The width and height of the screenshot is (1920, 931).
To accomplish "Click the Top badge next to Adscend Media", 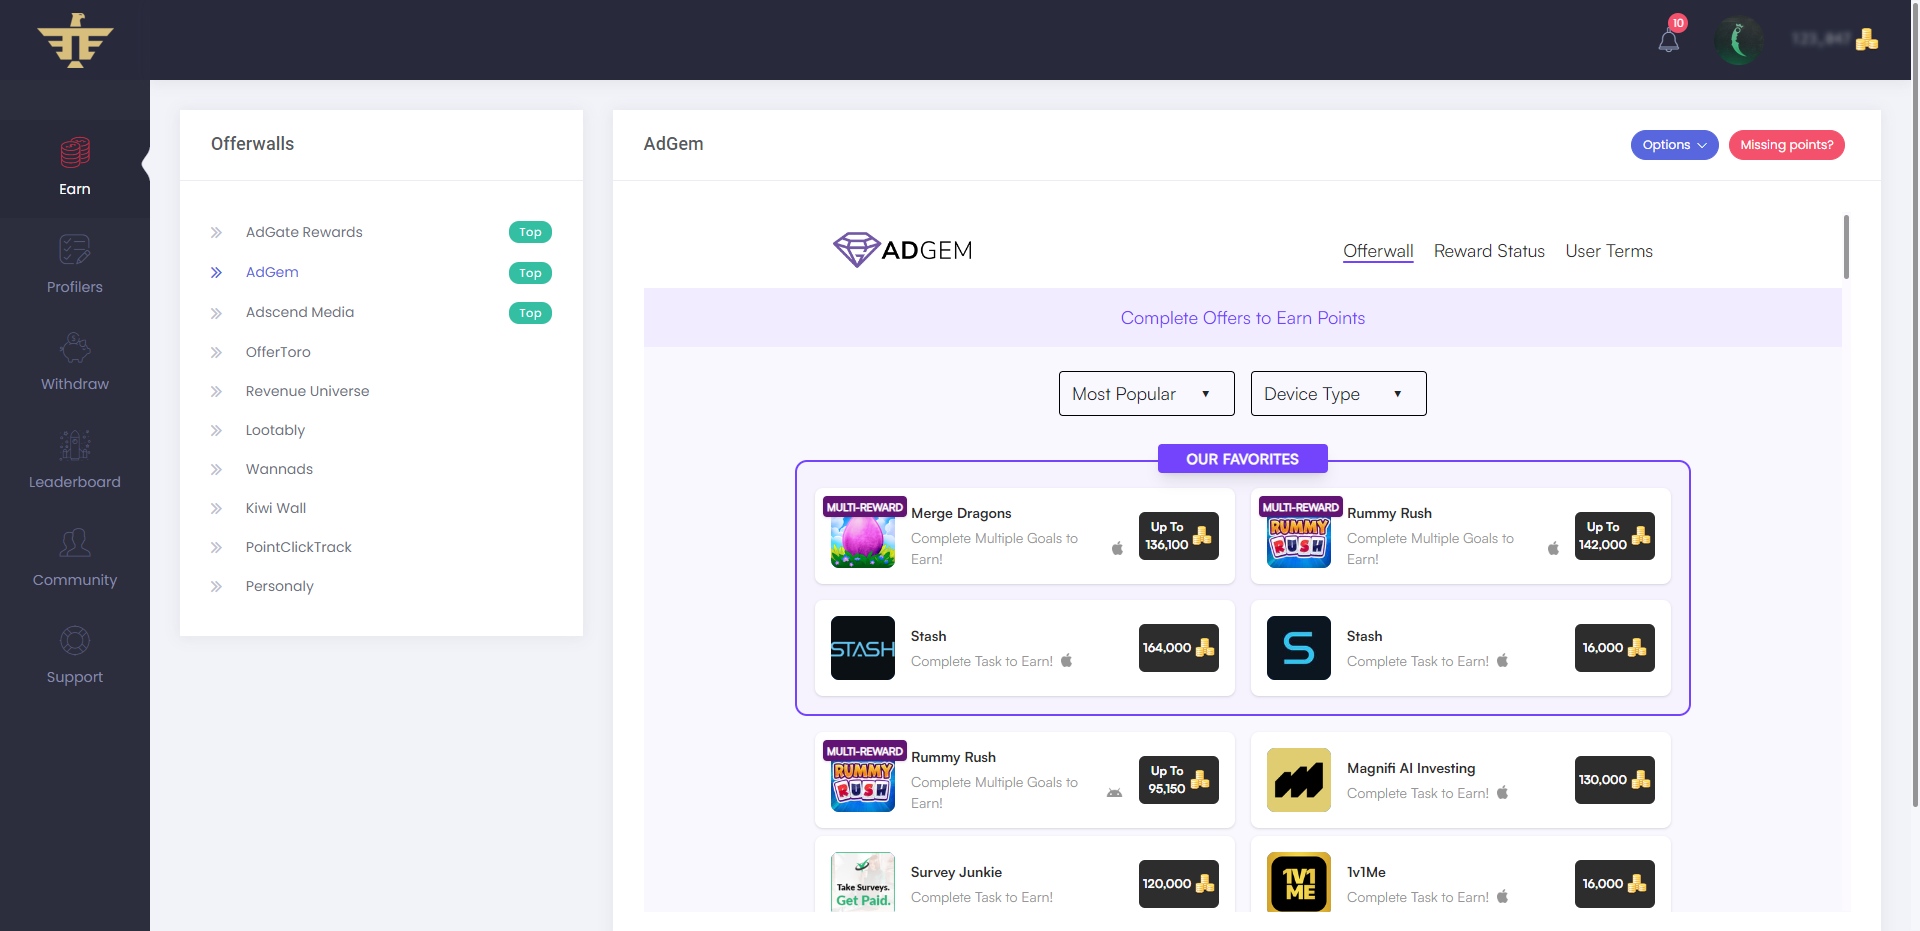I will pos(530,313).
